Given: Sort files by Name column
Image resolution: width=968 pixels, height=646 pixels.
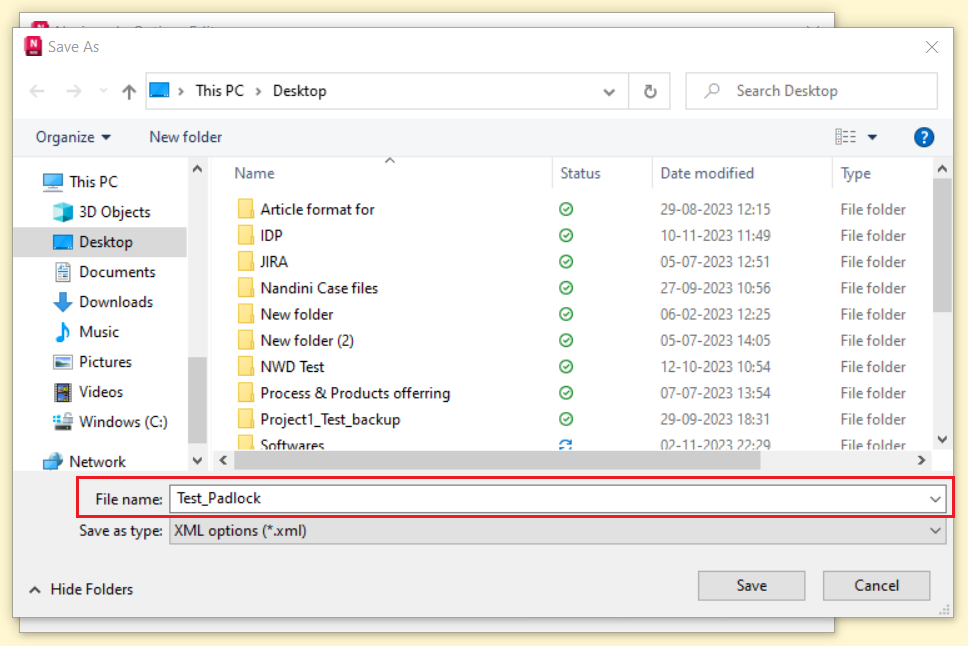Looking at the screenshot, I should pos(254,174).
